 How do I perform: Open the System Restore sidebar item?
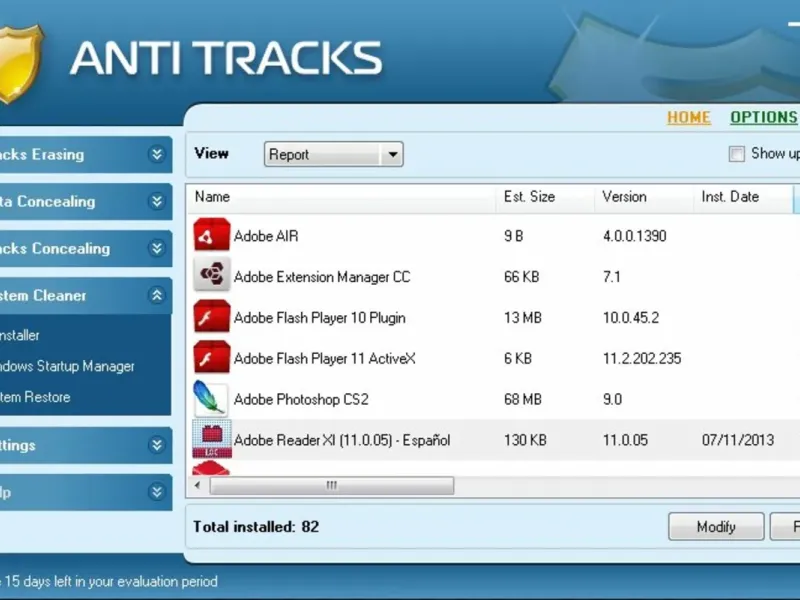pos(35,396)
